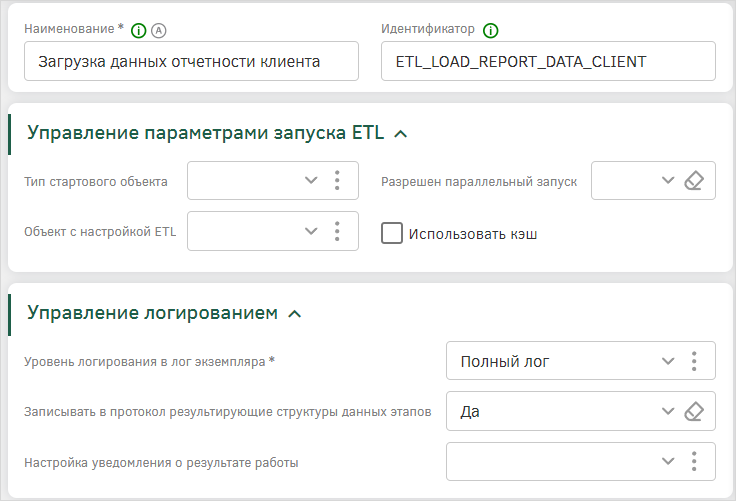Click the Тип стартового объекта label
Screen dimensions: 736x501
pyautogui.click(x=96, y=182)
